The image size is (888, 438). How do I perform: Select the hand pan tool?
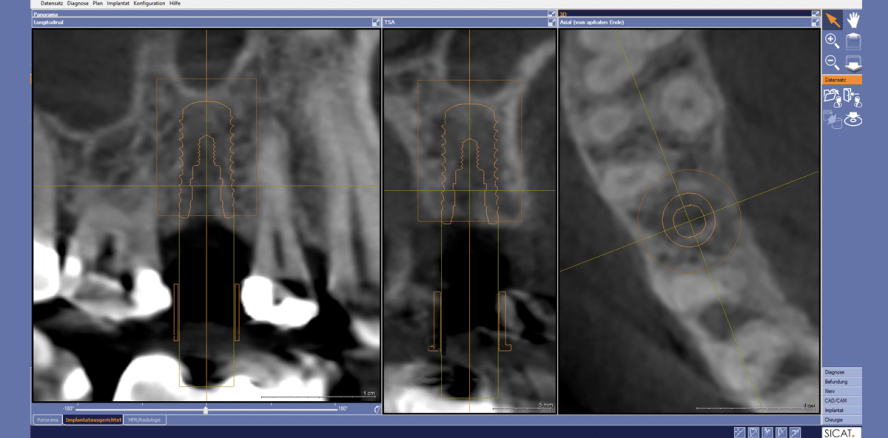[853, 20]
